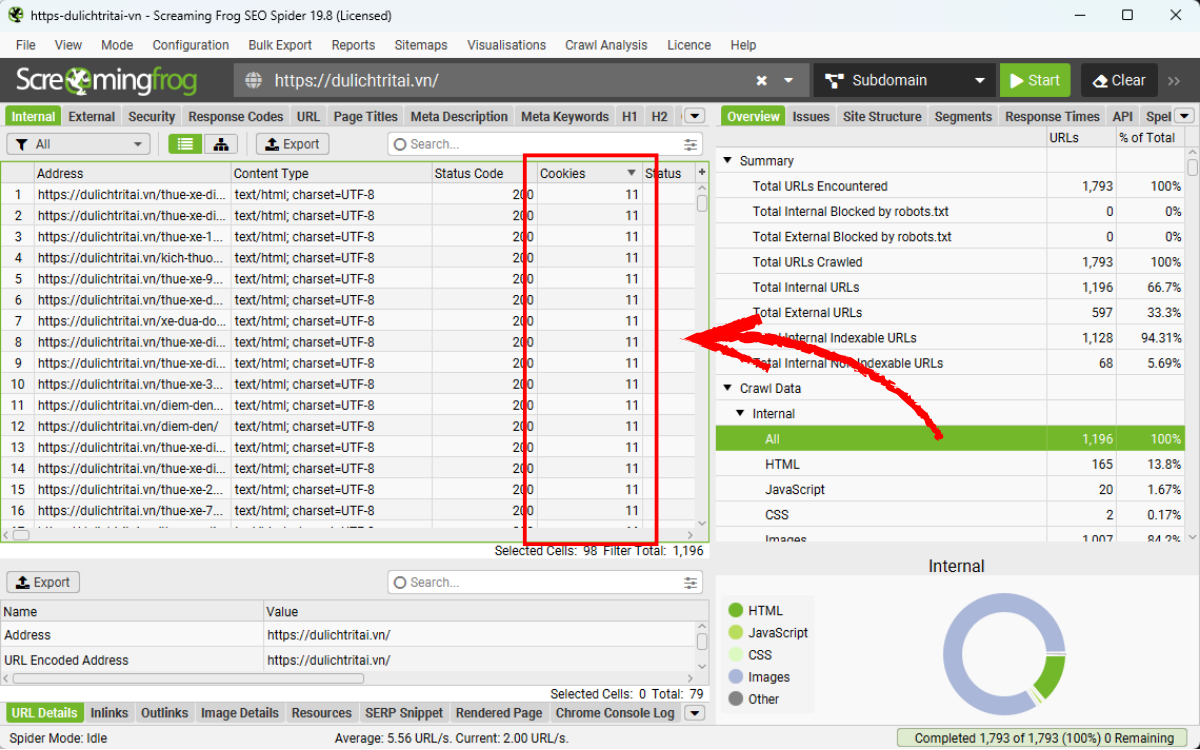Image resolution: width=1200 pixels, height=750 pixels.
Task: Open the Cookies column filter arrow
Action: coord(632,172)
